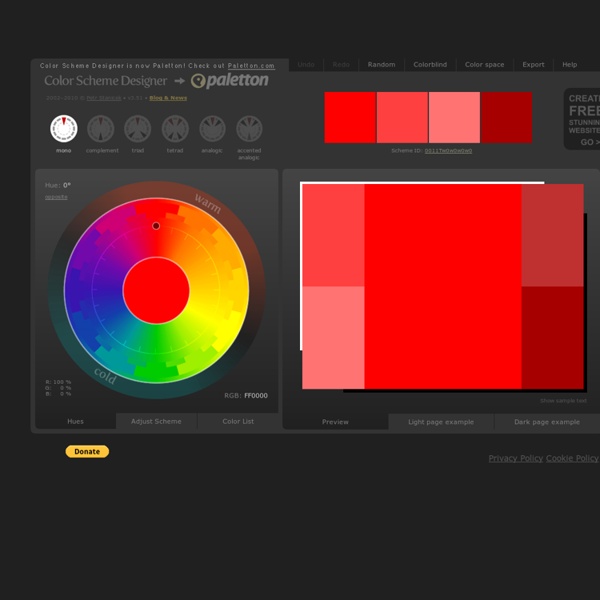600x600 pixels.
Task: Open the Export menu
Action: coord(533,65)
